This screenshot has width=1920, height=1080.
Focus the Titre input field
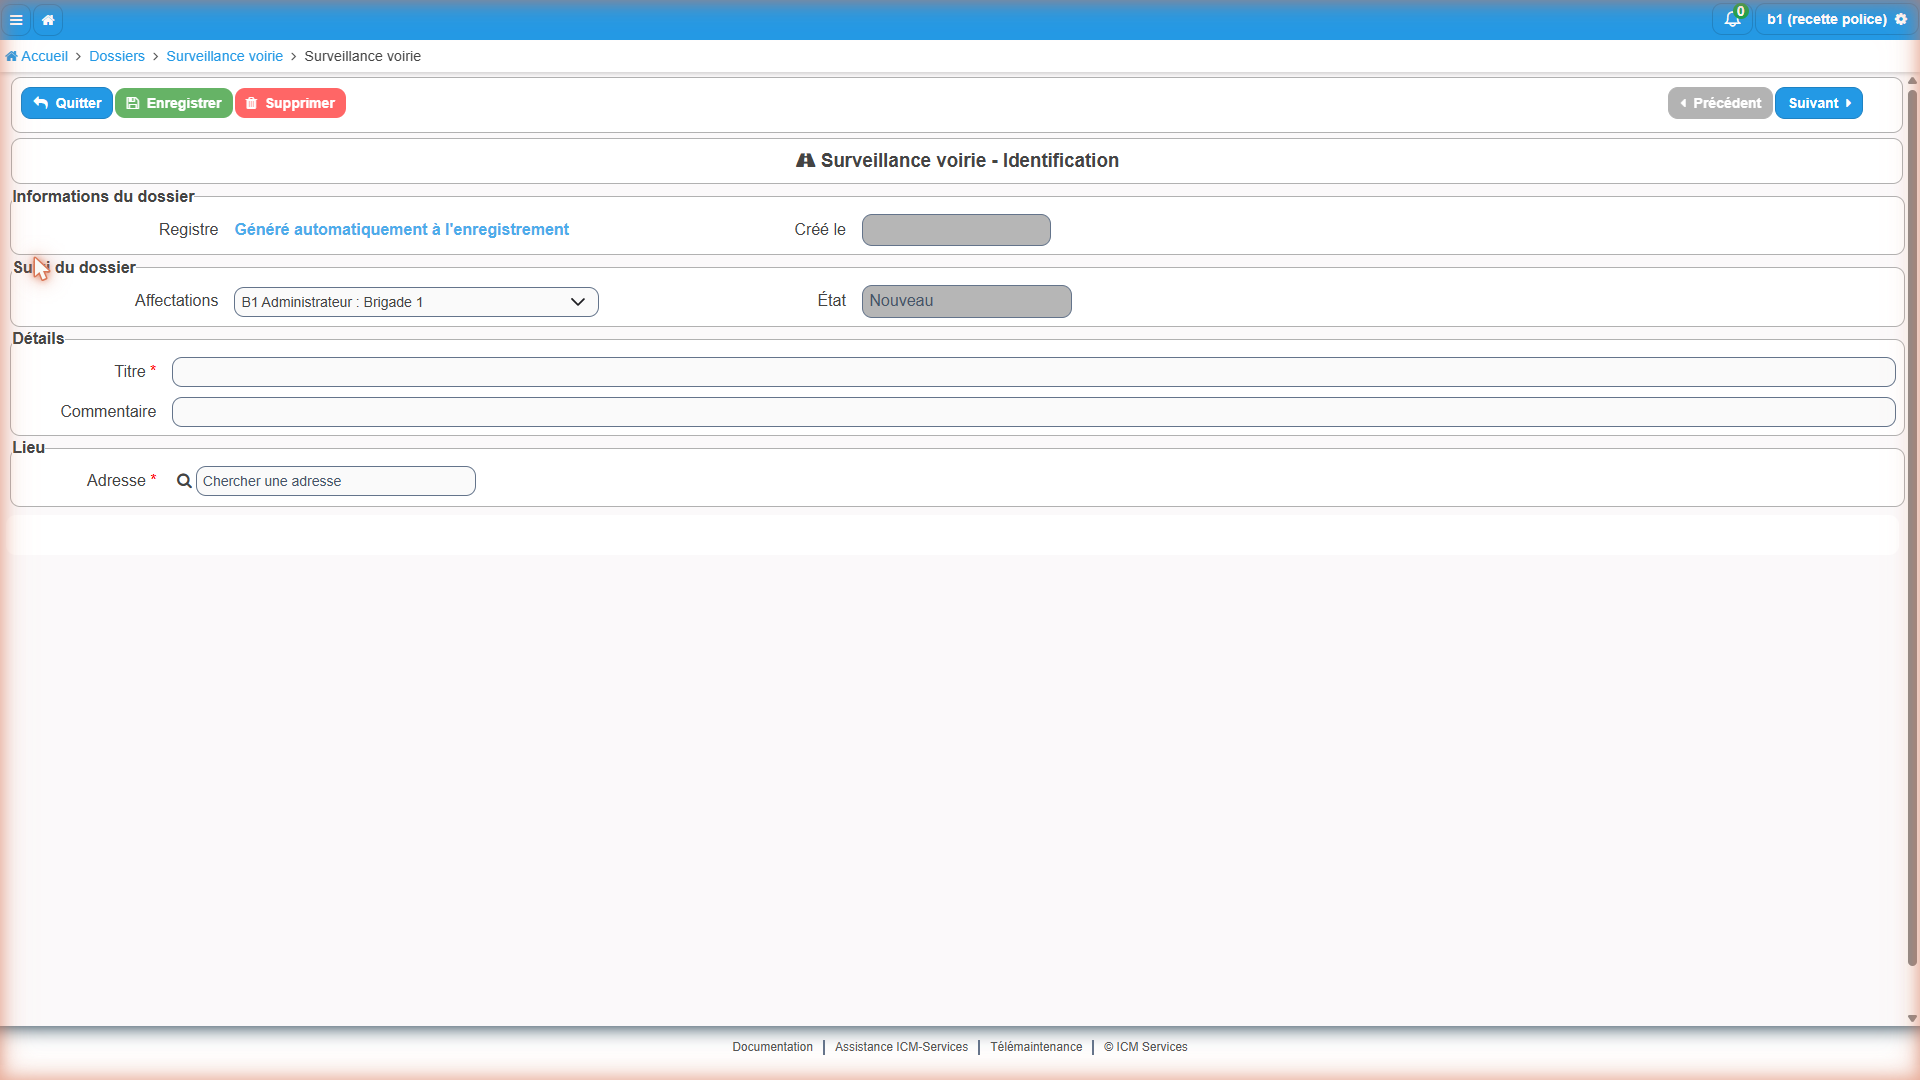(x=1033, y=372)
